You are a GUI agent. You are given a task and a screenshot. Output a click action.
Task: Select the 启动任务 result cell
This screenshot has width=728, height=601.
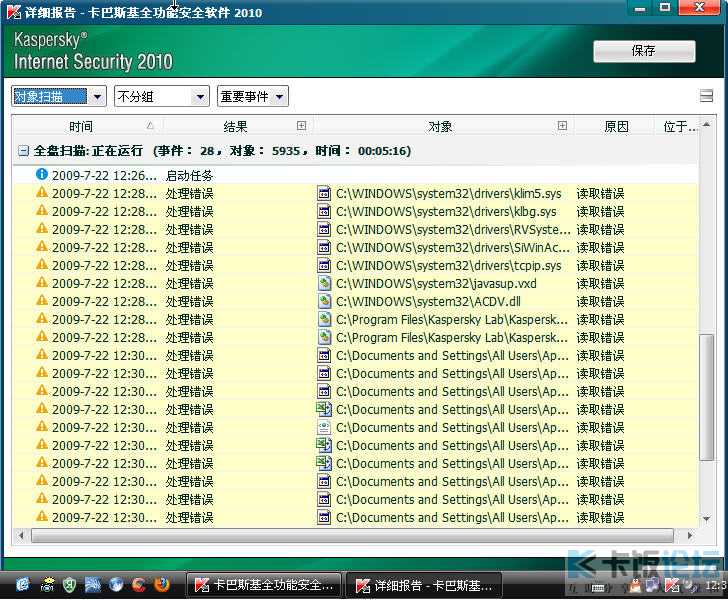click(189, 176)
